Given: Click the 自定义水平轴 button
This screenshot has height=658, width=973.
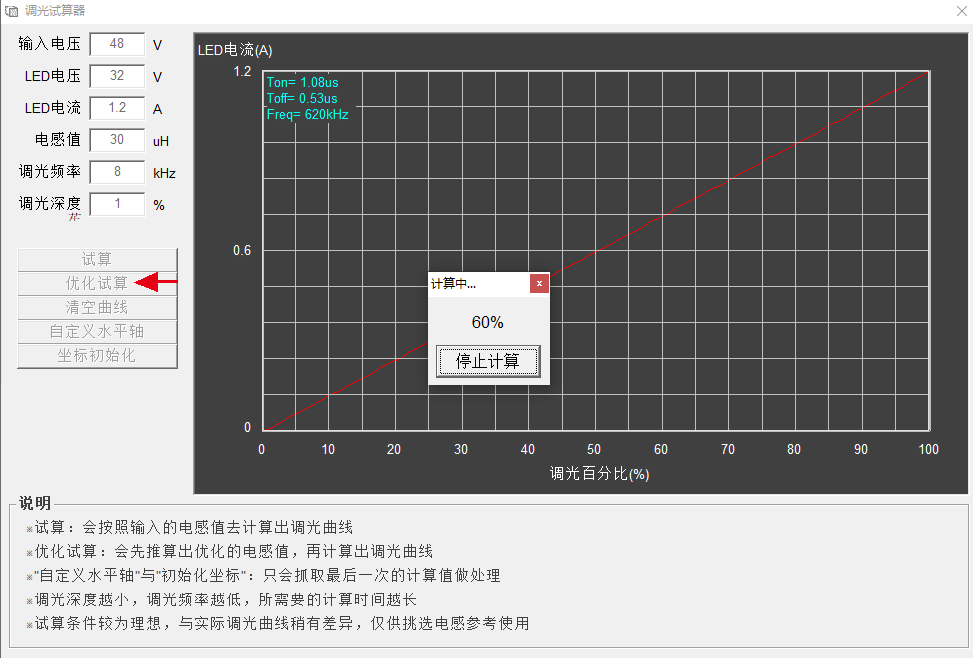Looking at the screenshot, I should pos(97,331).
